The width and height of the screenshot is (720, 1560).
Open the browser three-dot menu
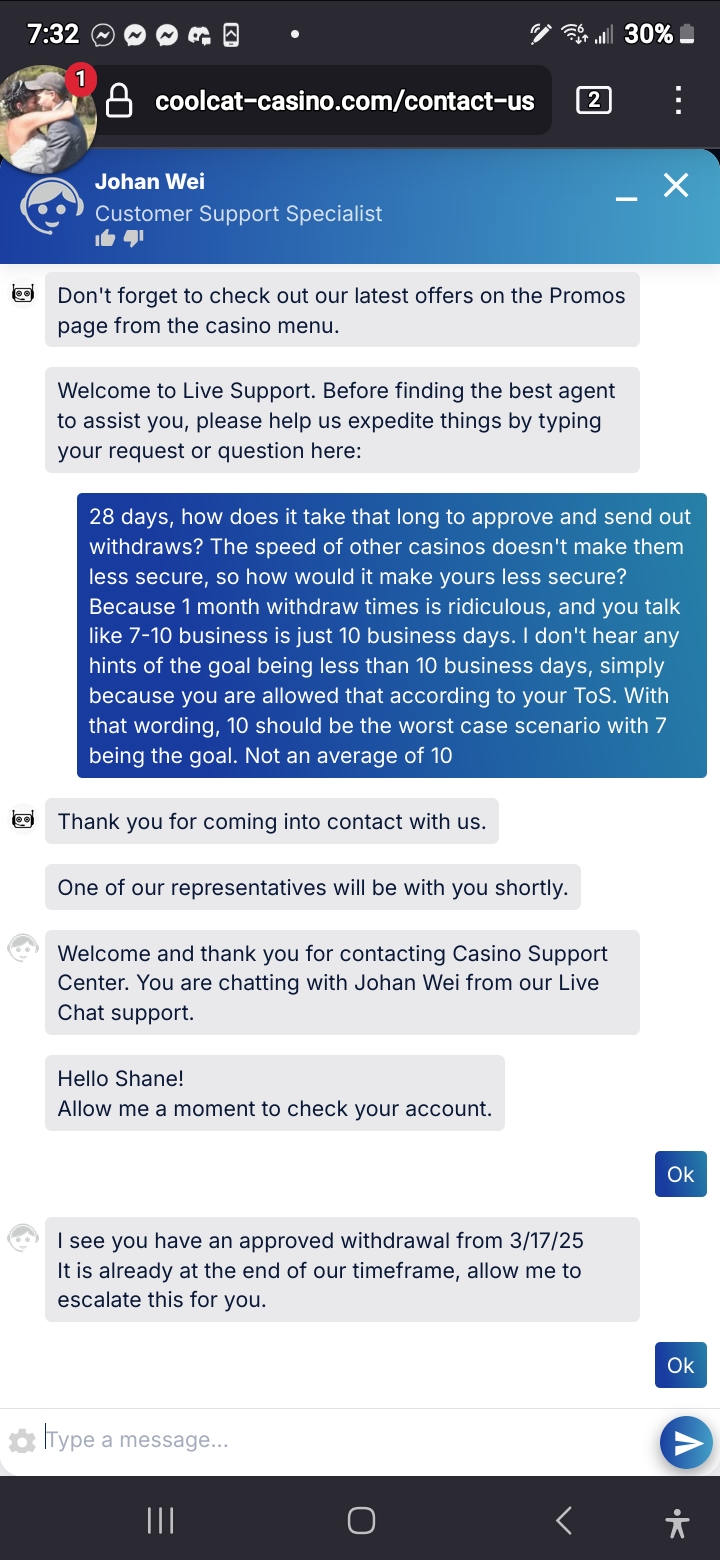(x=678, y=100)
